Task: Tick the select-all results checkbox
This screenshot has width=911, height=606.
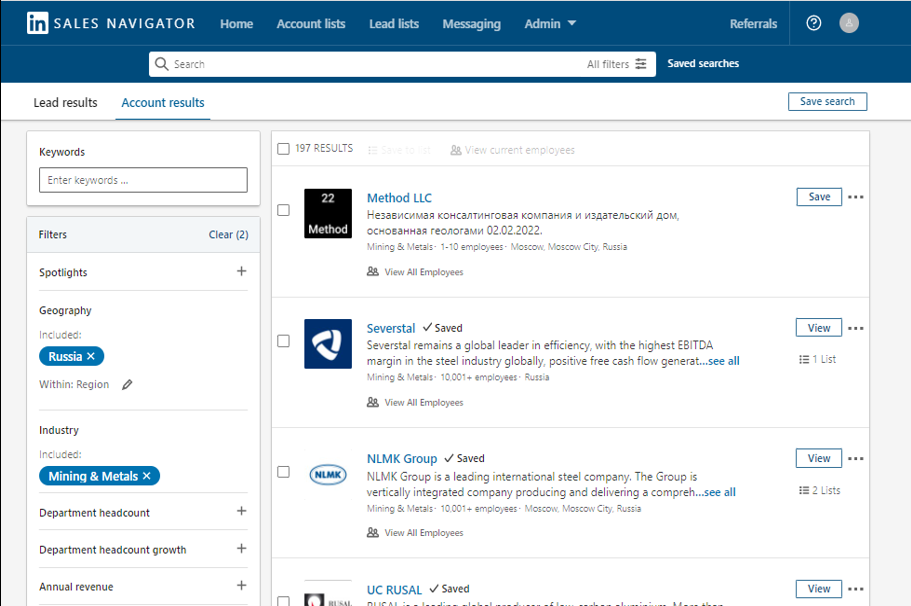Action: point(284,149)
